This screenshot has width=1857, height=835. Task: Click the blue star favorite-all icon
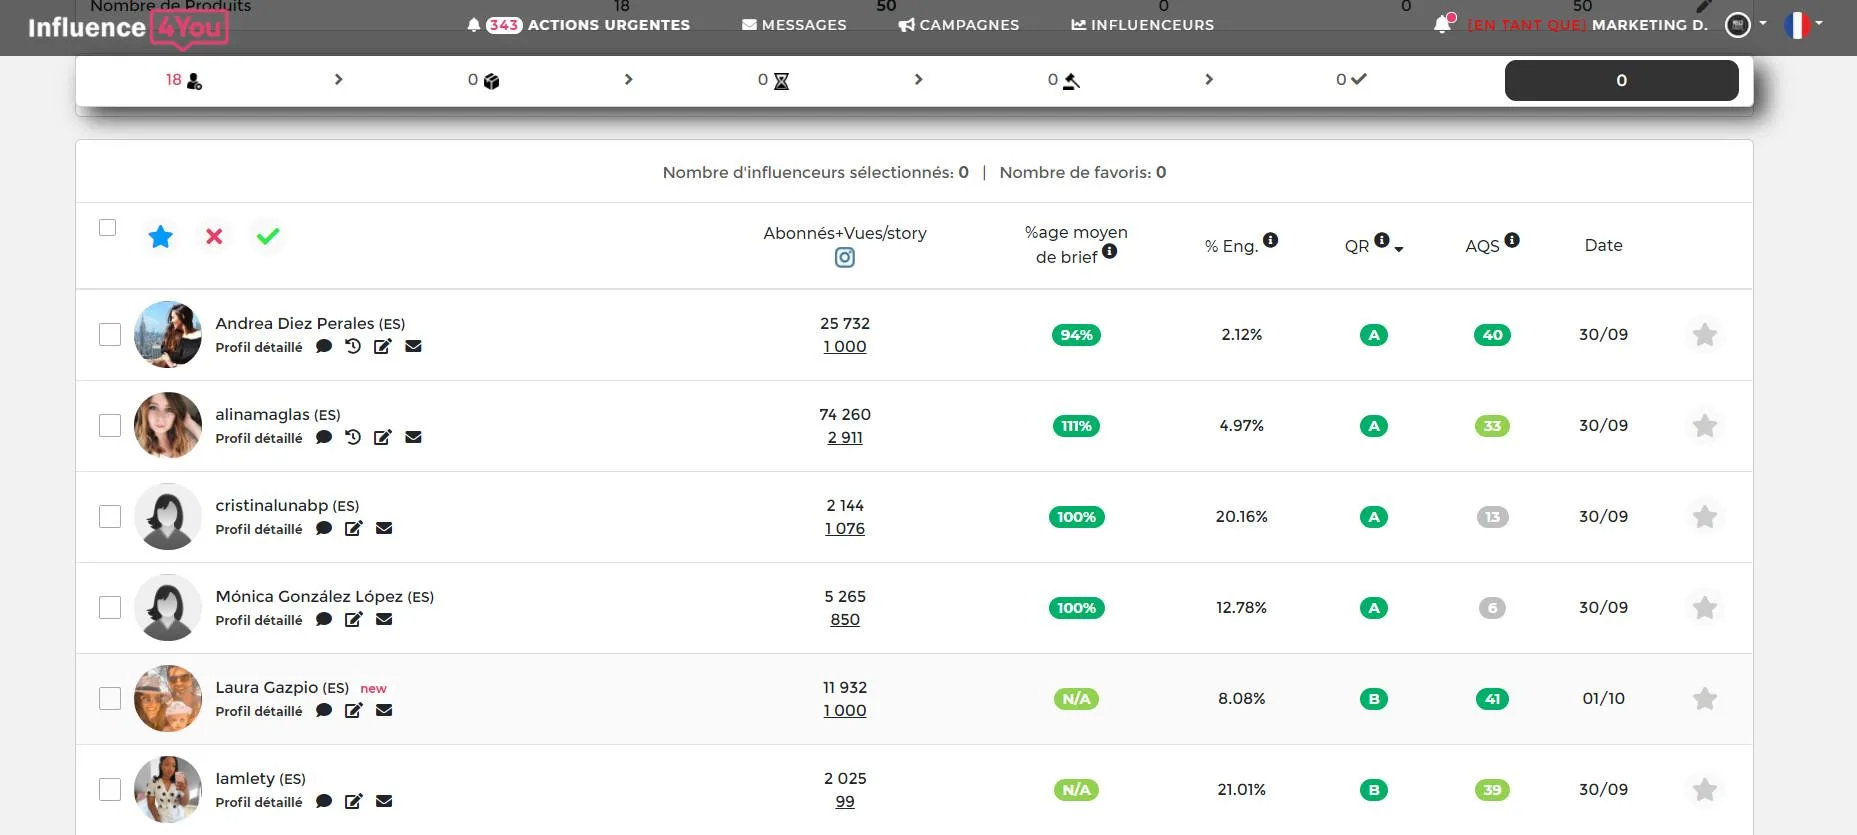(161, 237)
